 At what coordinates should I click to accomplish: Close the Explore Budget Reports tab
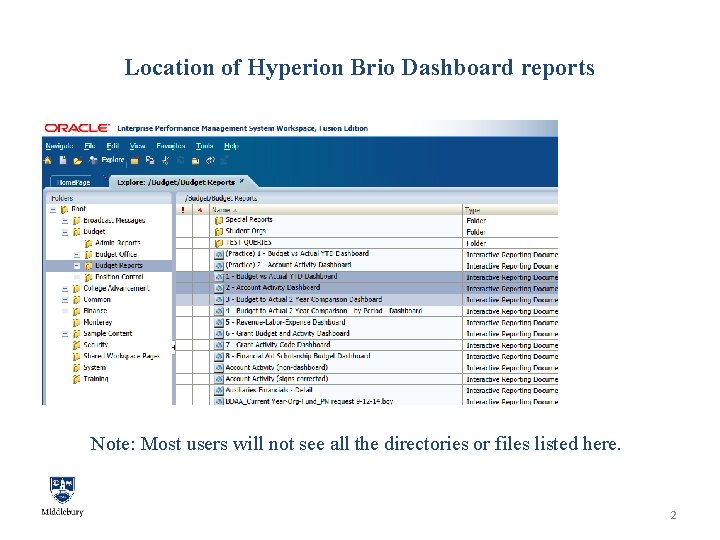pyautogui.click(x=242, y=181)
